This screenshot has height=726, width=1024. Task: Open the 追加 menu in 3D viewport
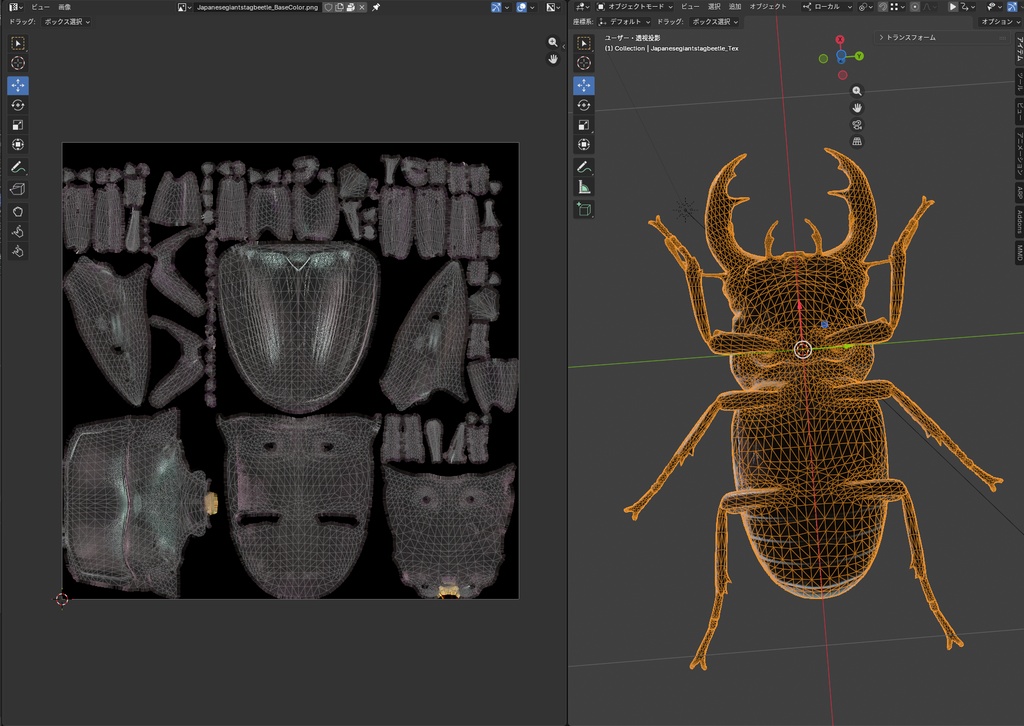pos(735,7)
